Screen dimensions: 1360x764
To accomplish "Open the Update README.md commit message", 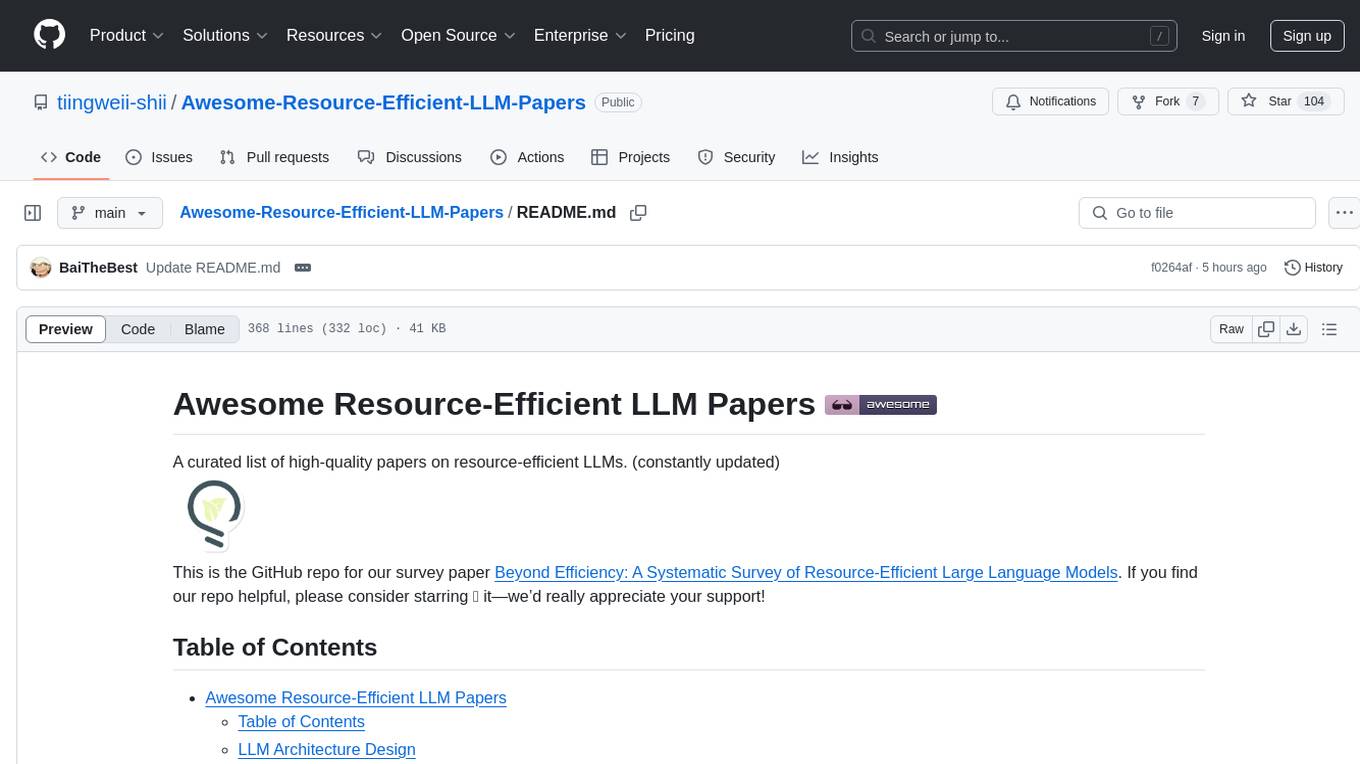I will coord(213,268).
